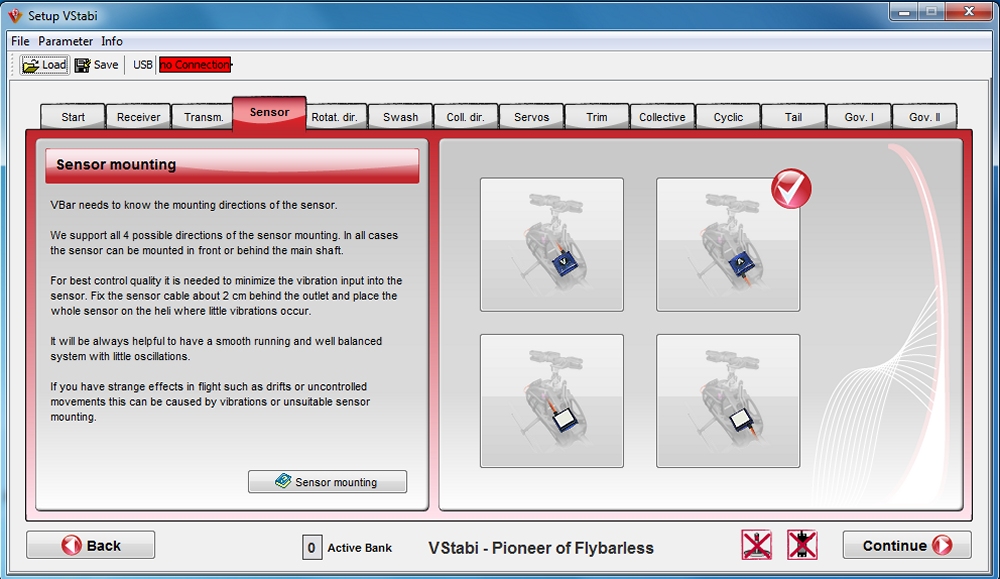Open the File menu
1000x579 pixels.
[x=20, y=41]
